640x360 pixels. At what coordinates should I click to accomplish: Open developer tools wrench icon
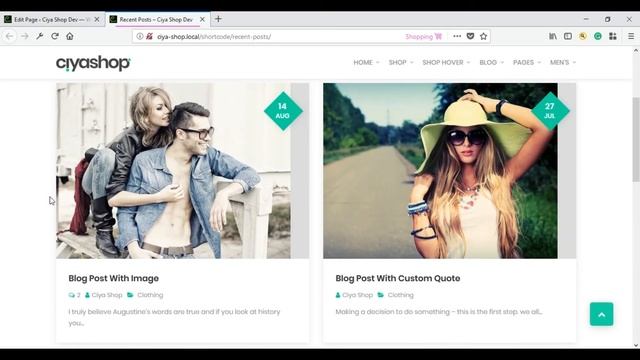pos(40,36)
